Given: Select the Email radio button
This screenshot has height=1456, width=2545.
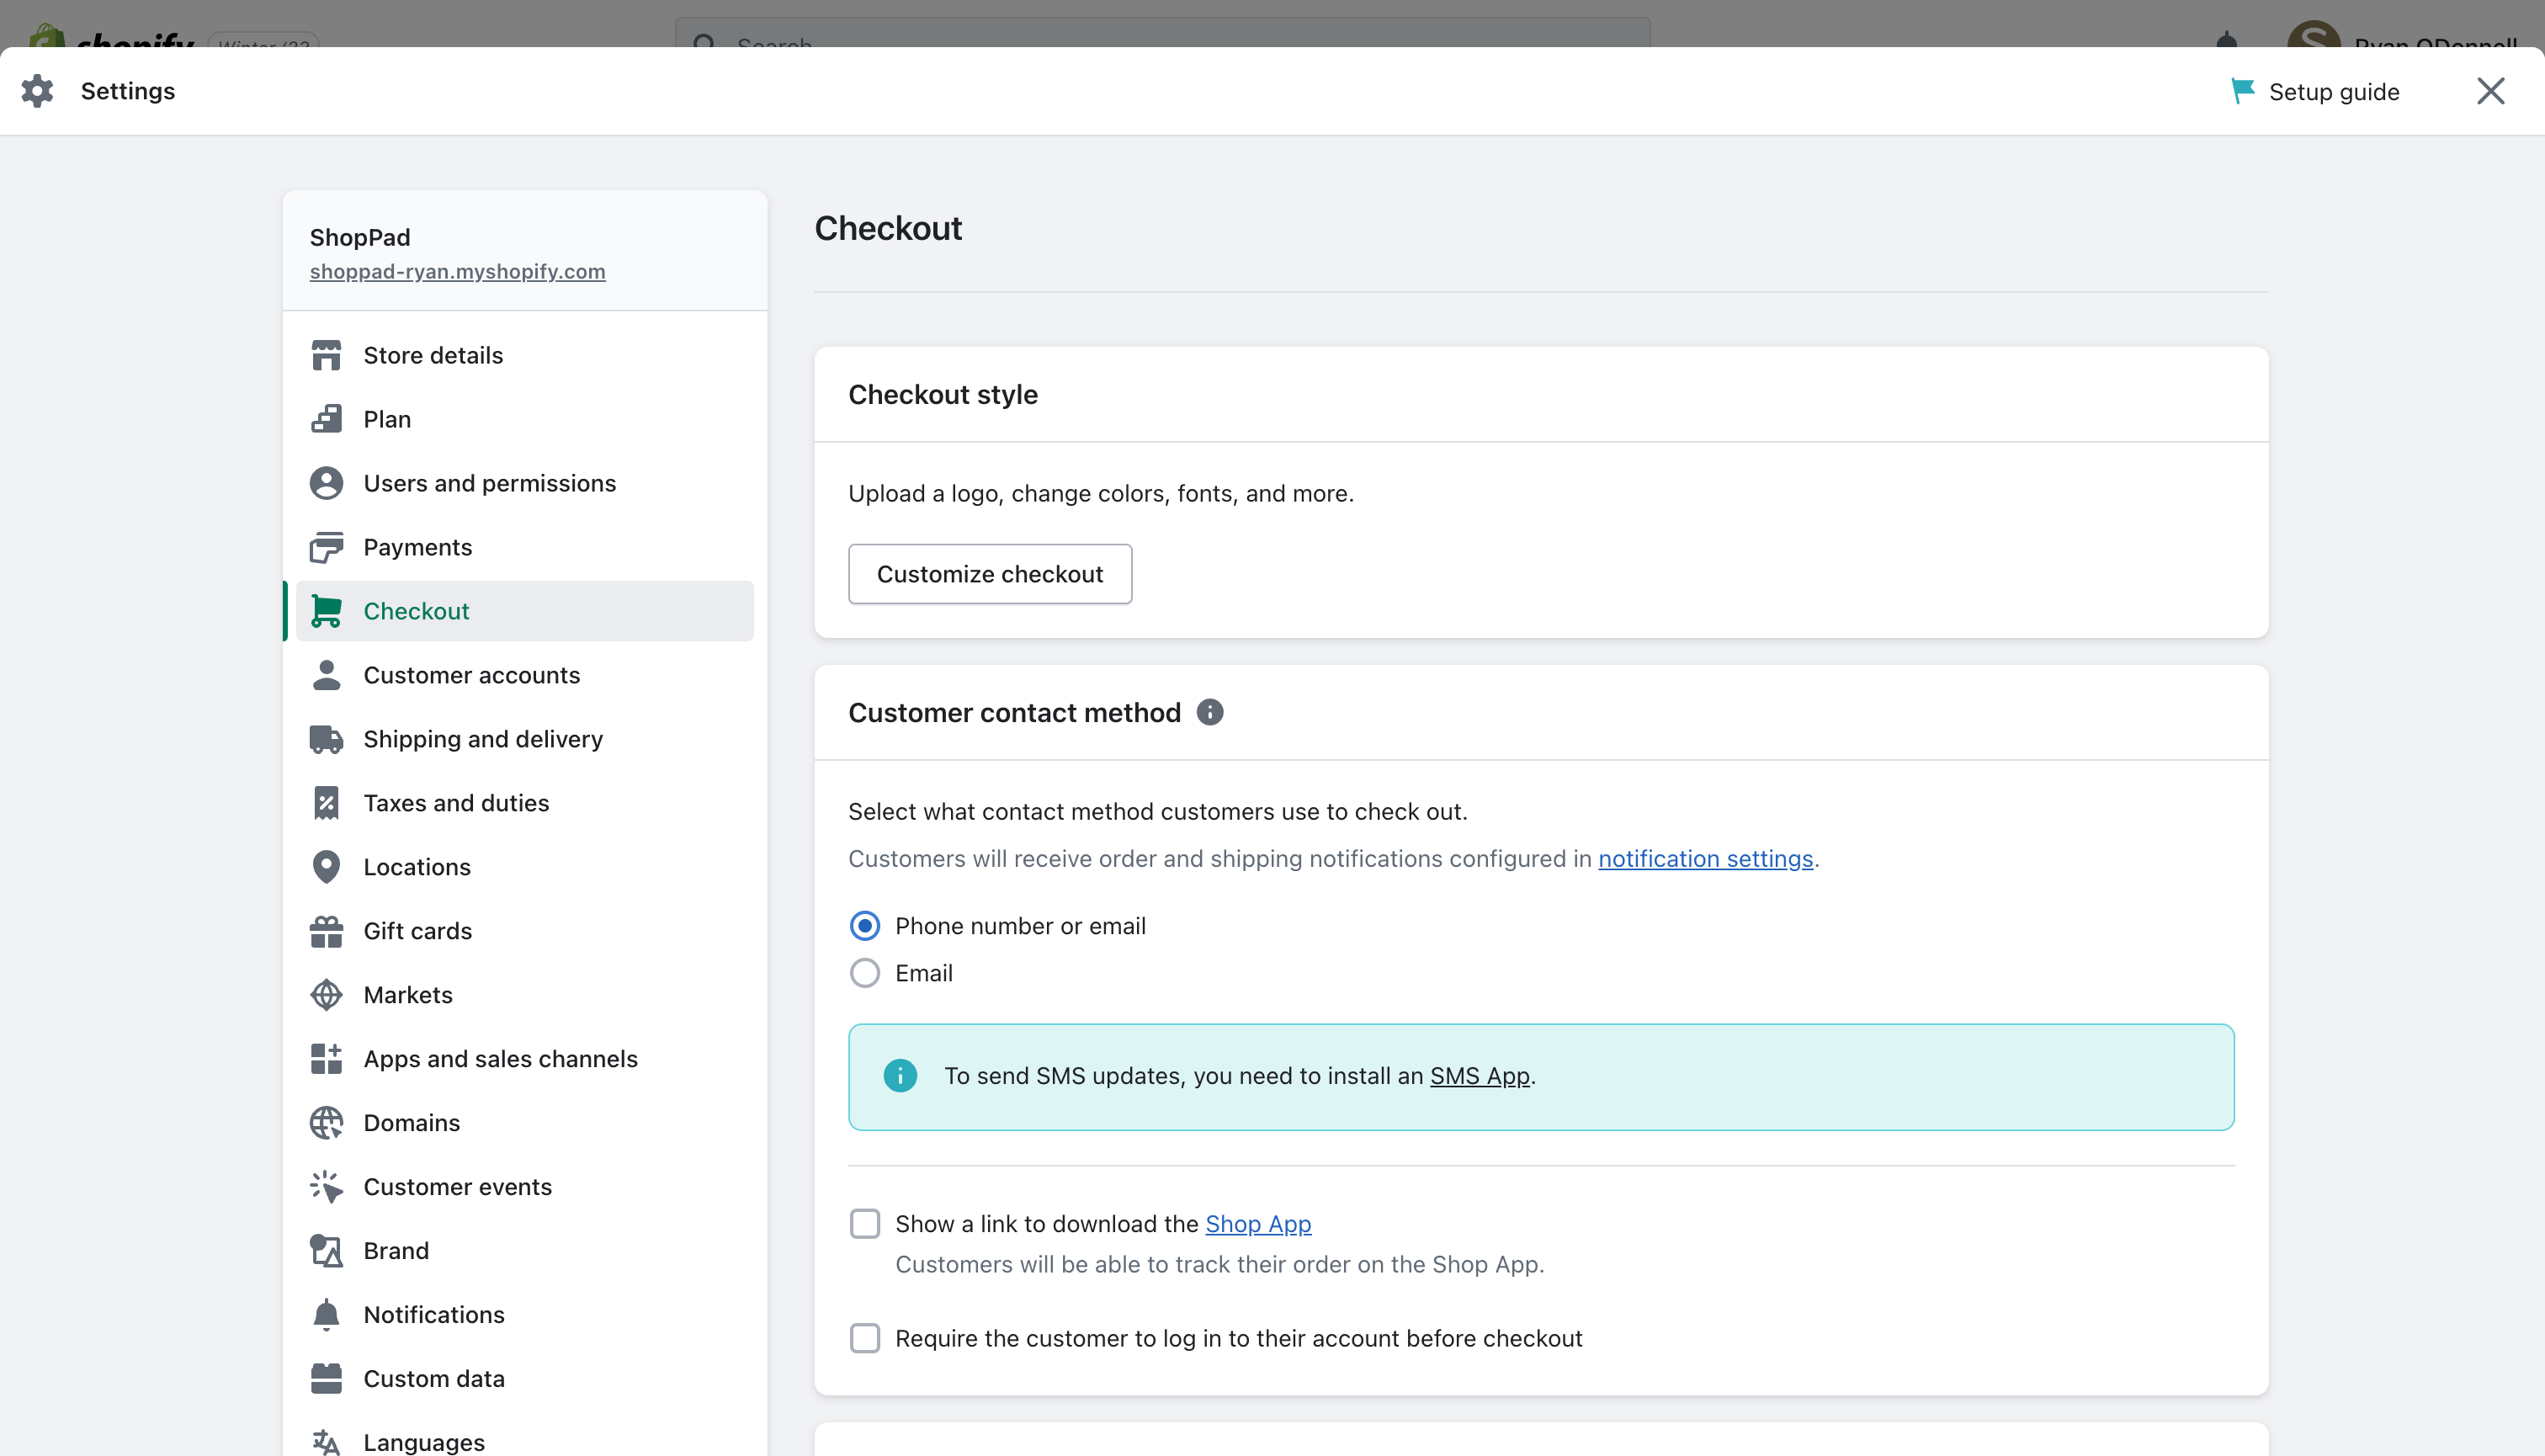Looking at the screenshot, I should pyautogui.click(x=865, y=974).
